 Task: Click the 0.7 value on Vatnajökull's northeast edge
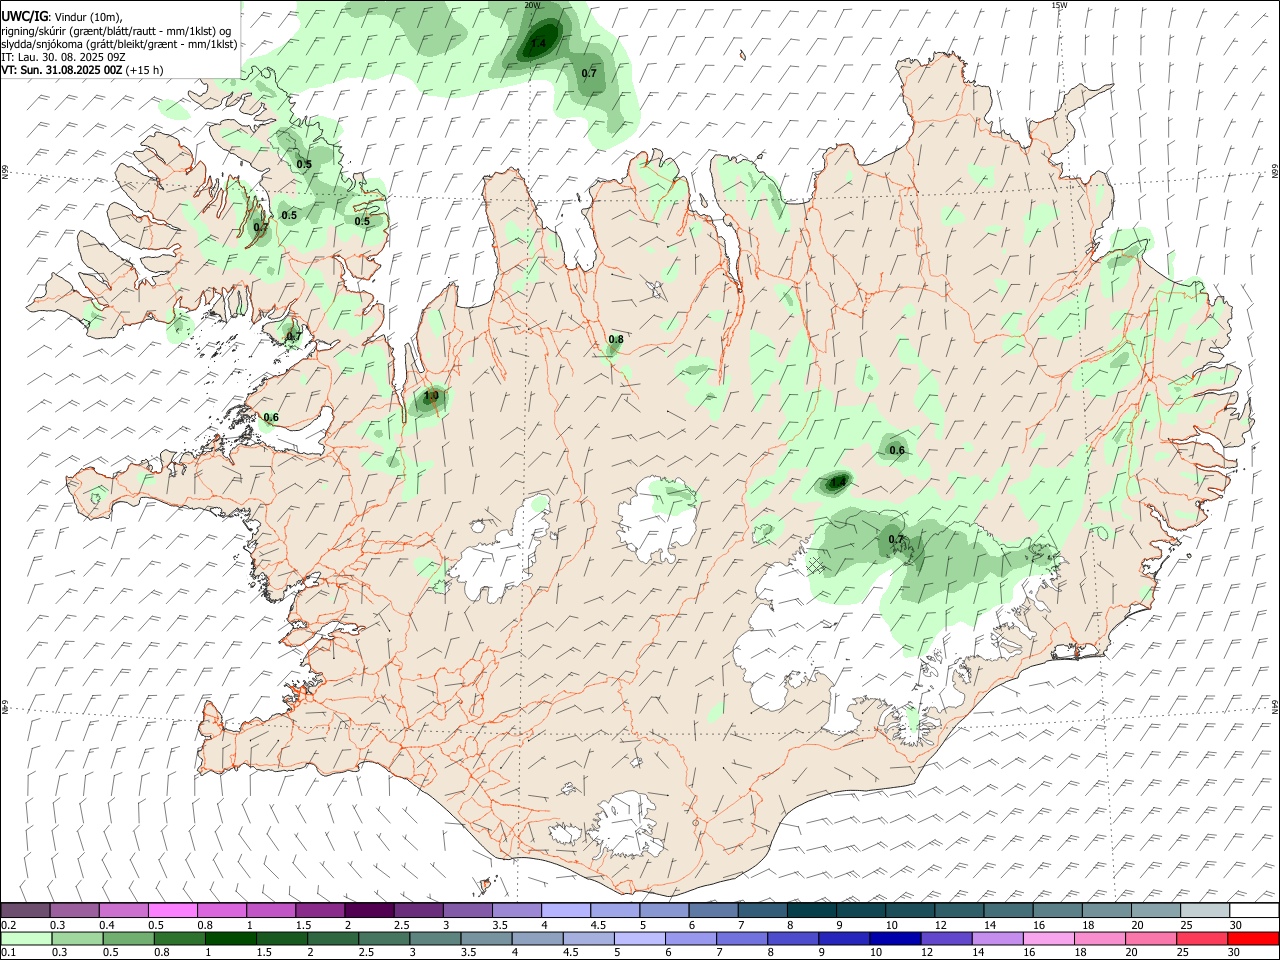pos(896,540)
